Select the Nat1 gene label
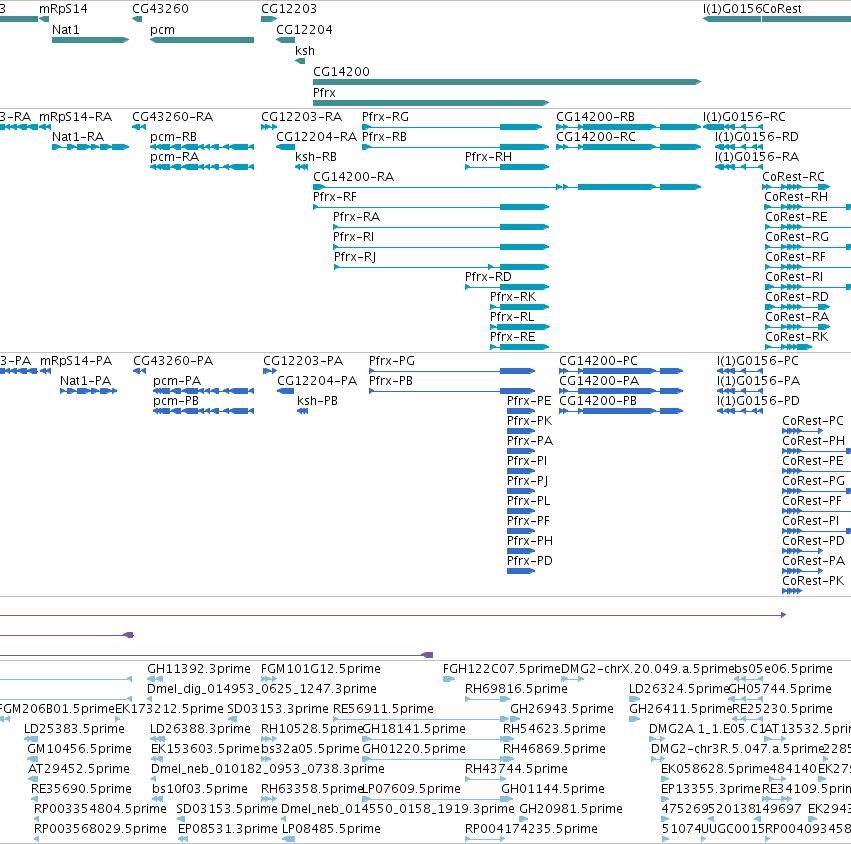The image size is (851, 844). click(x=66, y=30)
